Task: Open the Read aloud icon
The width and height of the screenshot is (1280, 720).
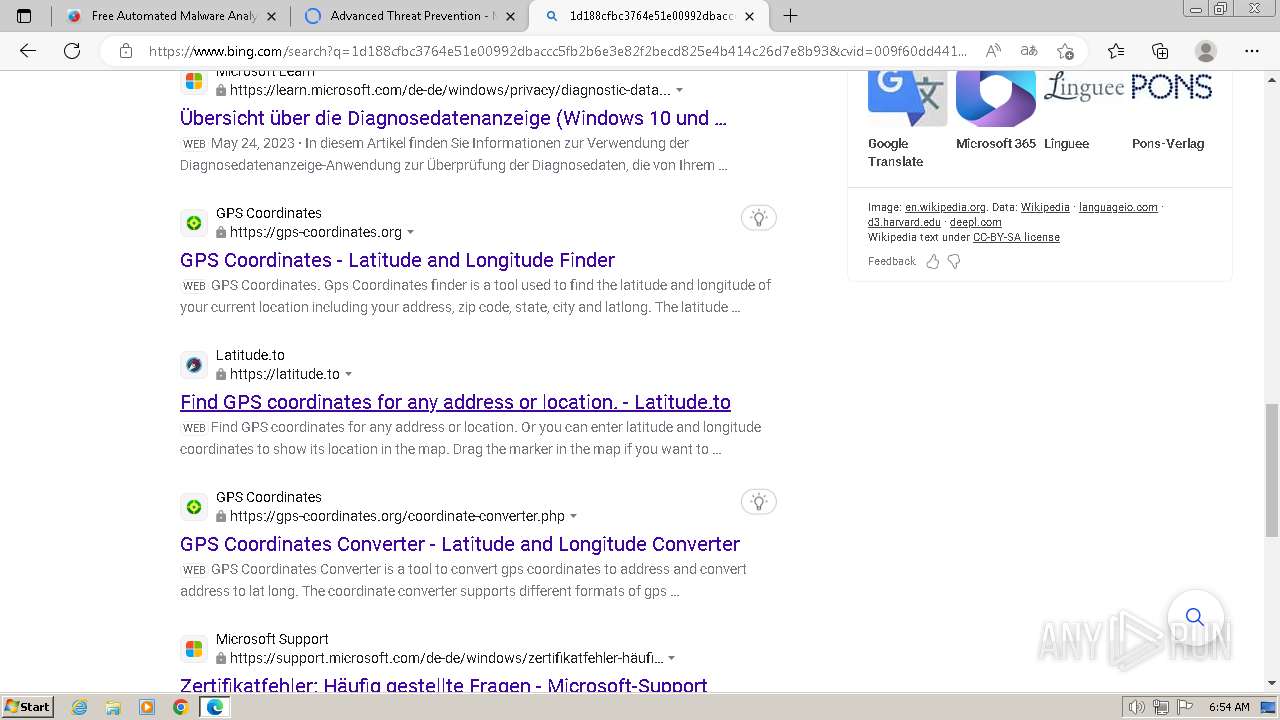Action: pyautogui.click(x=993, y=51)
